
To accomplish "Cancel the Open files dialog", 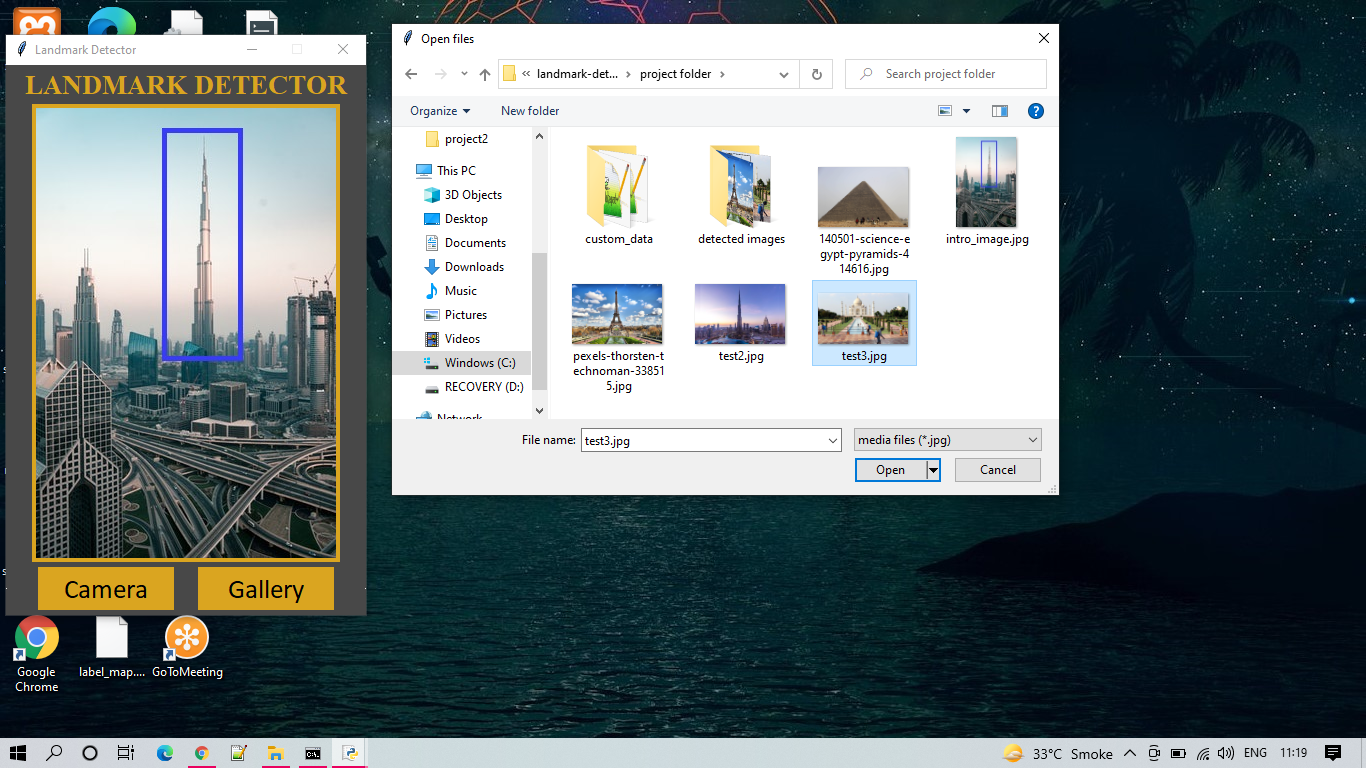I will pos(998,470).
